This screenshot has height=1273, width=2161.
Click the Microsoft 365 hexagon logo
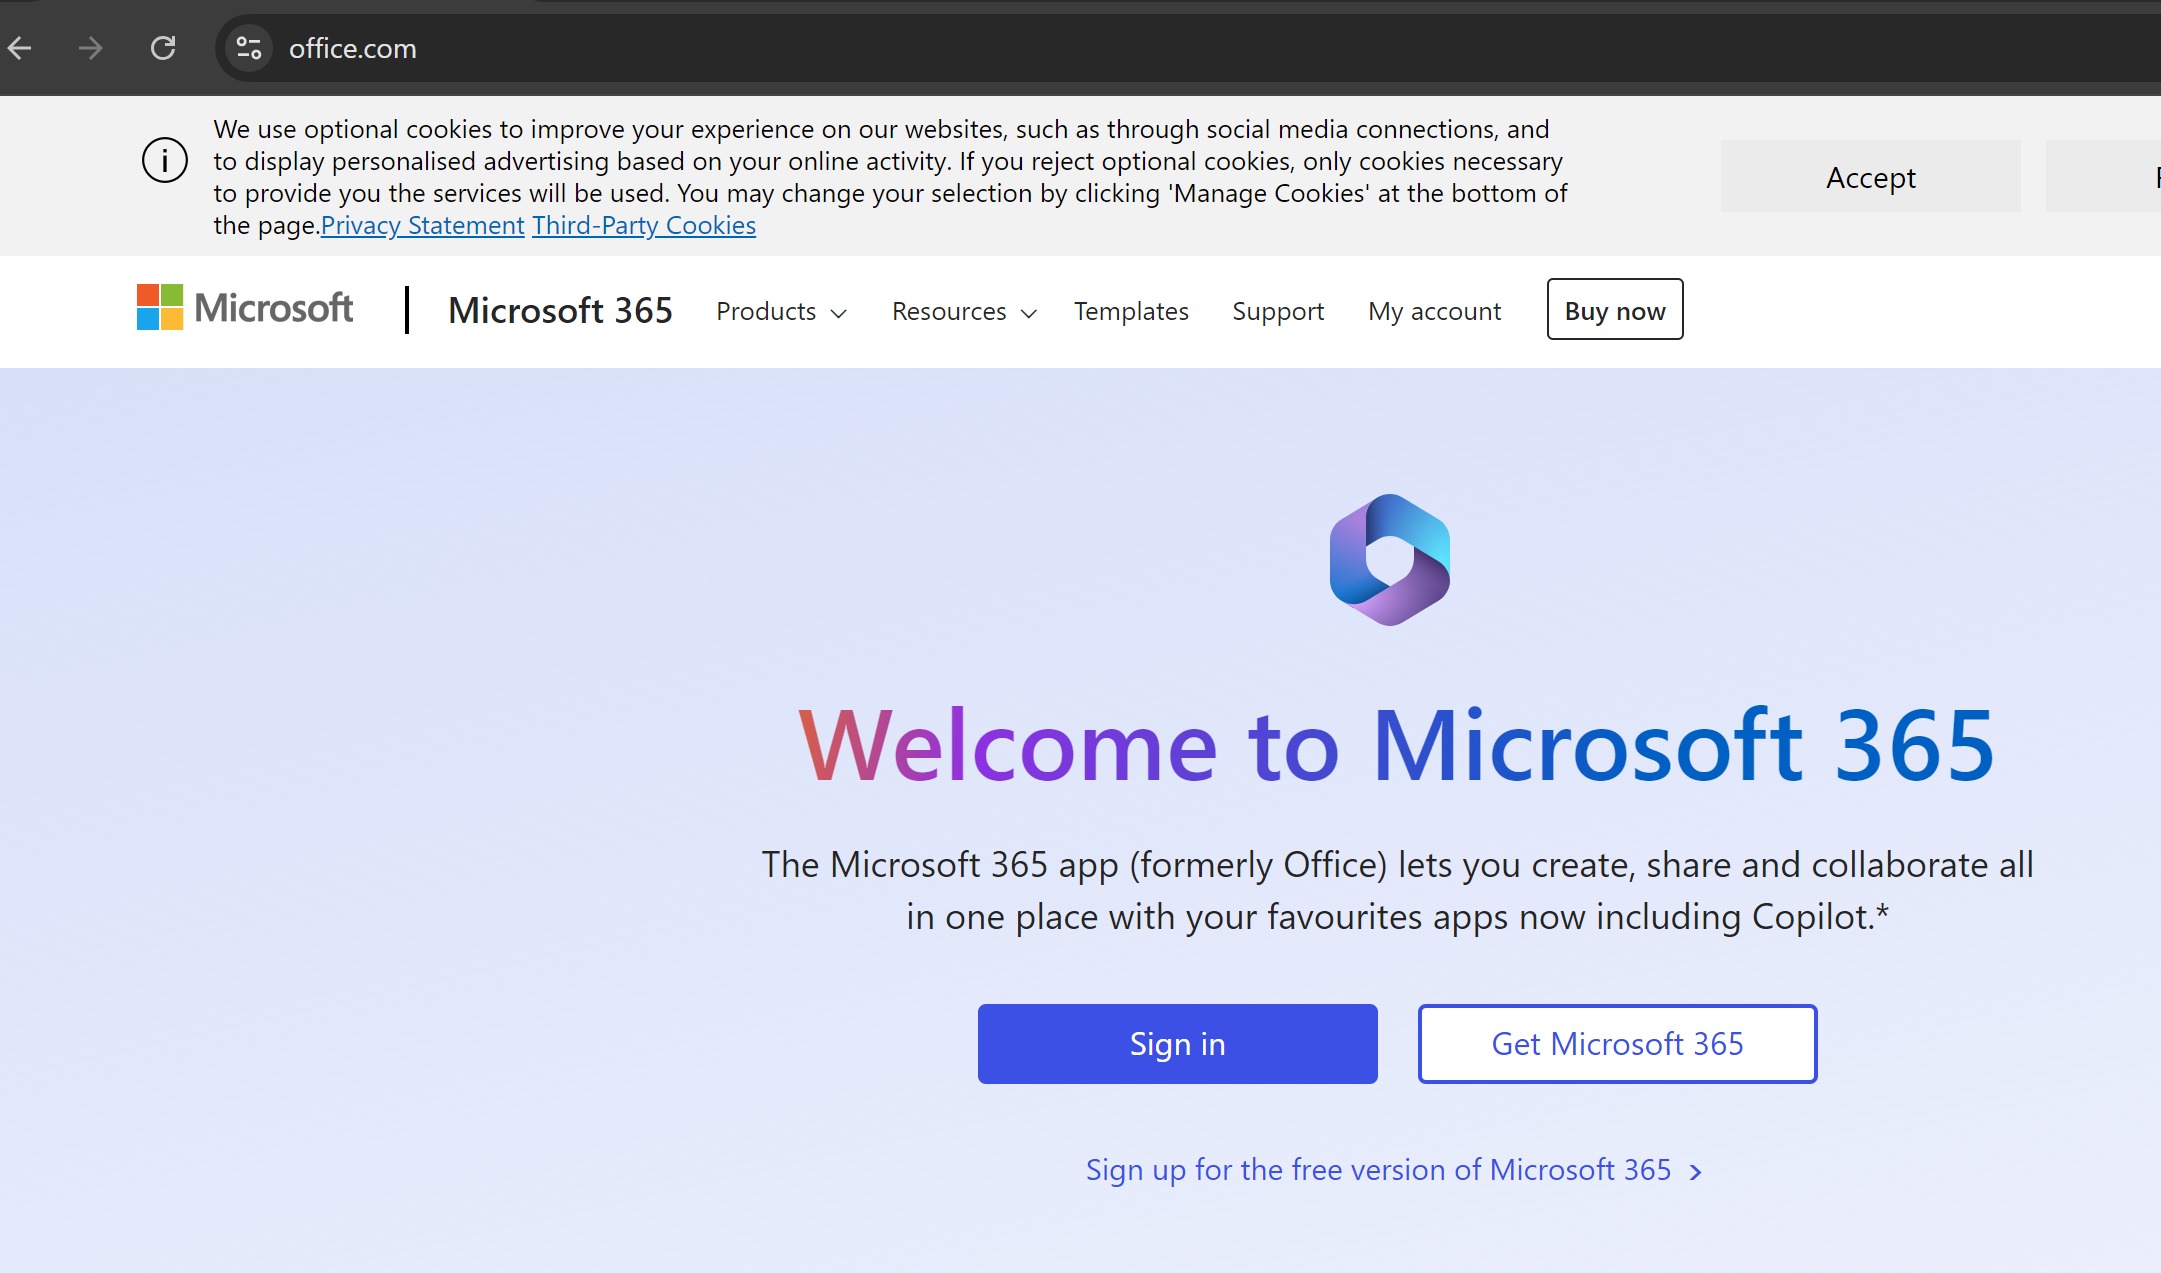pyautogui.click(x=1389, y=560)
